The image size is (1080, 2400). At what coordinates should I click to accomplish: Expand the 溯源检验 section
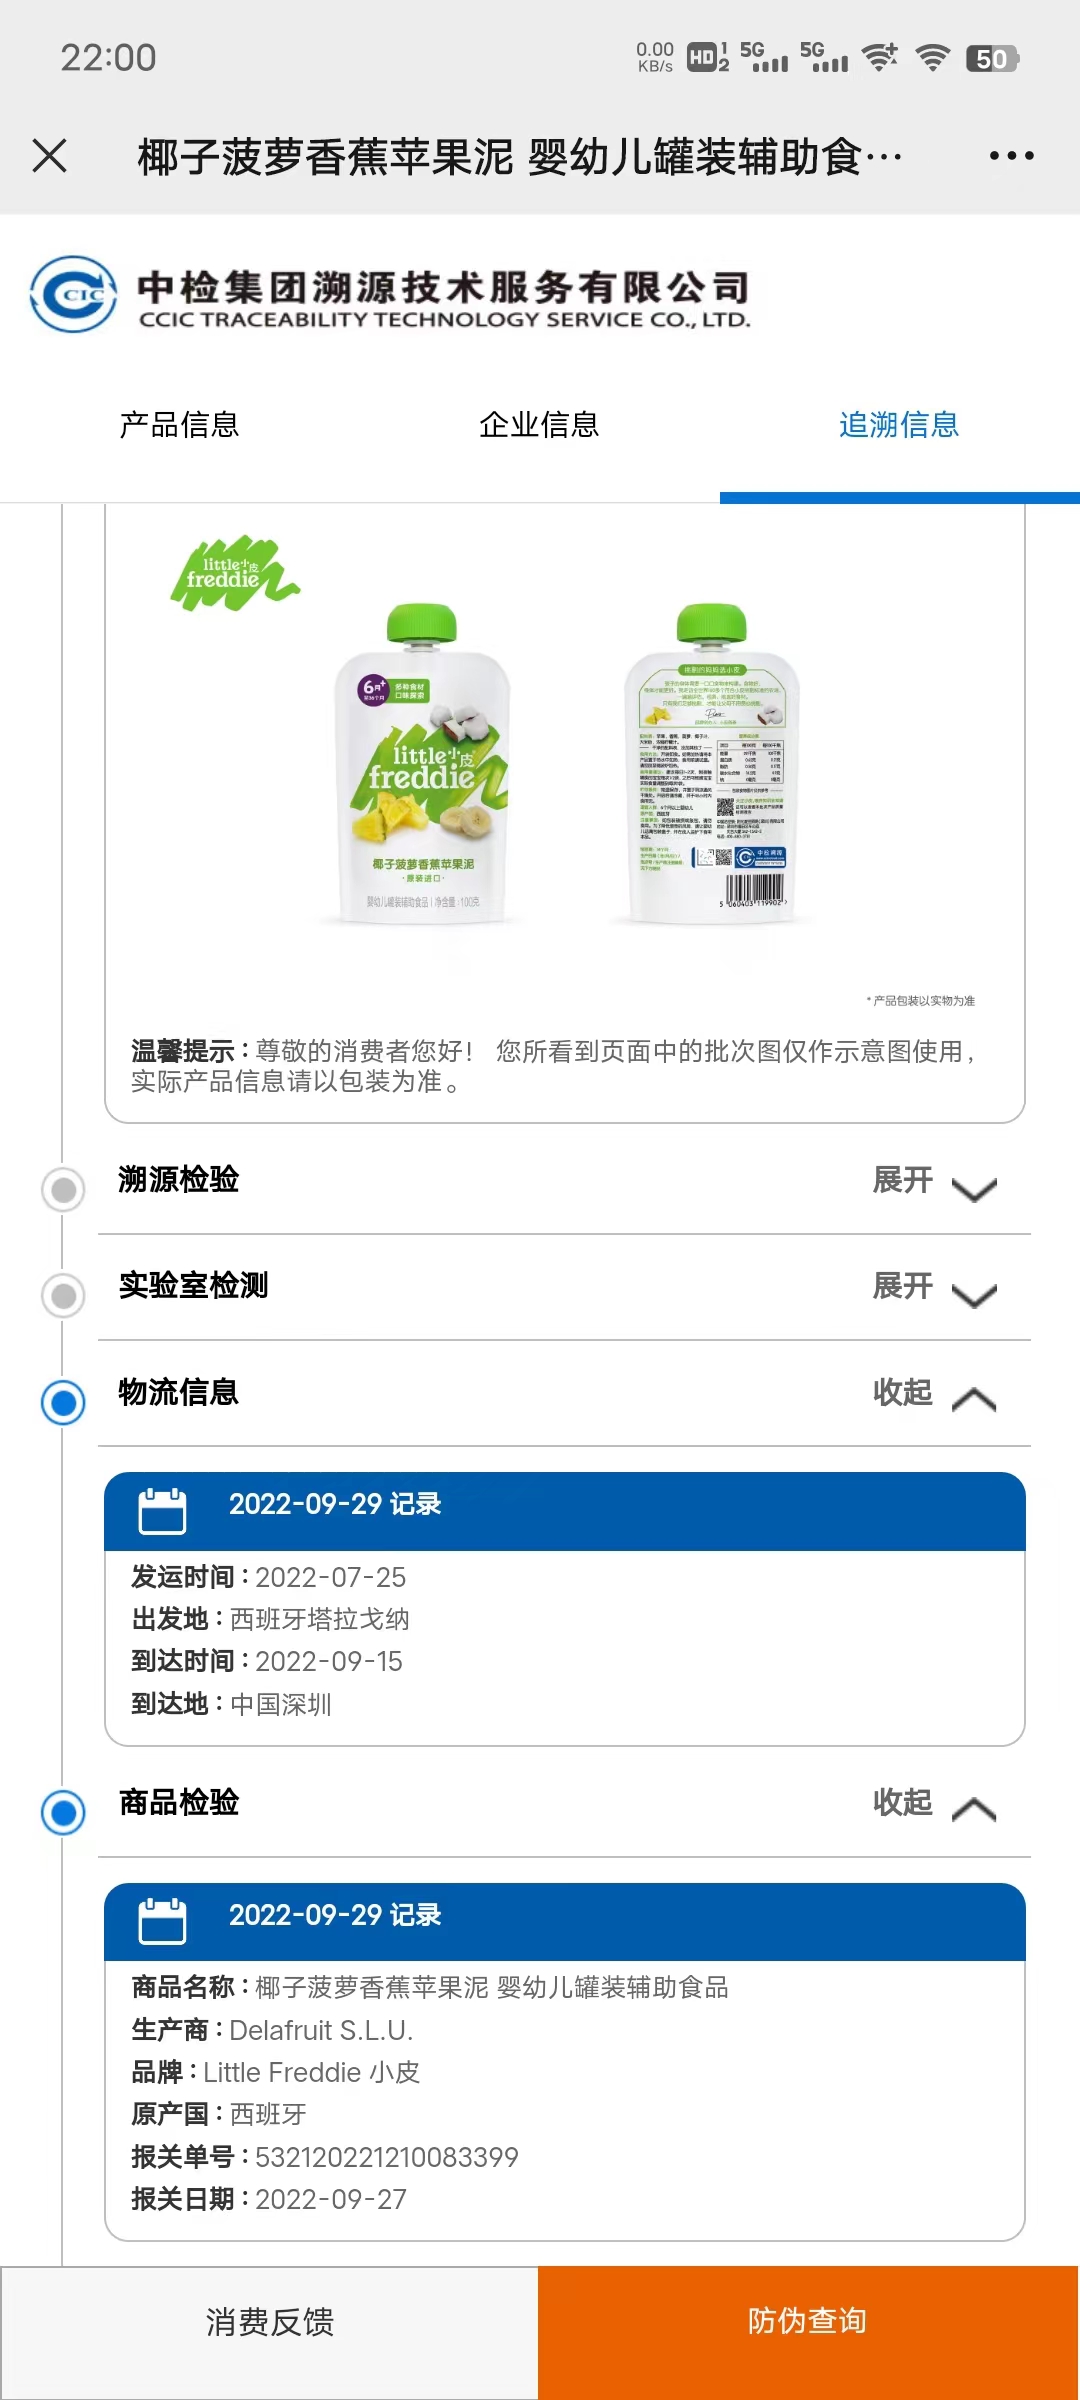[935, 1182]
